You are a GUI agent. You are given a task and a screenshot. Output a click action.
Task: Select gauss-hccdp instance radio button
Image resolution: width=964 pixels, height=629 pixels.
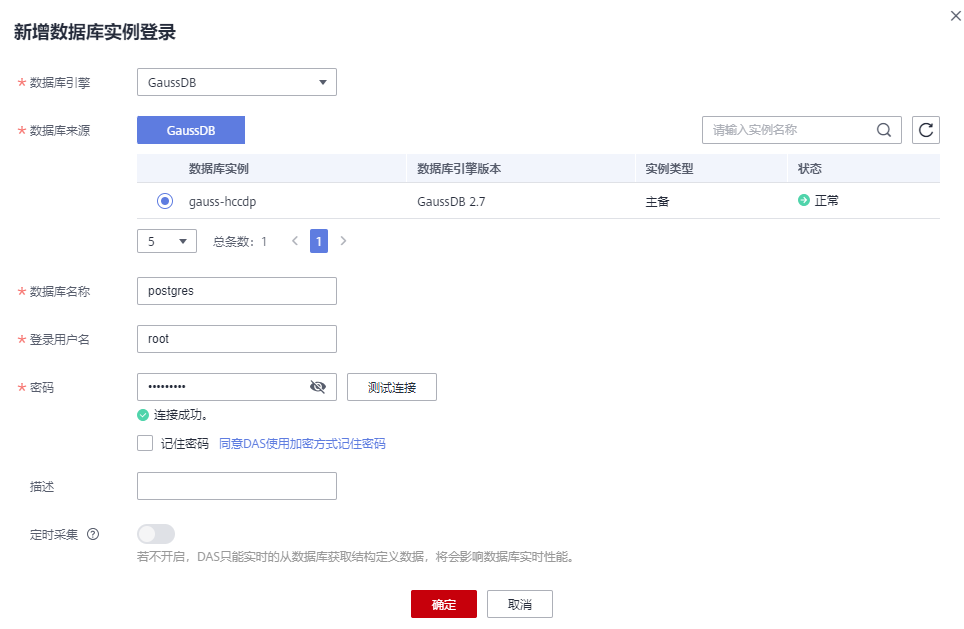(165, 201)
